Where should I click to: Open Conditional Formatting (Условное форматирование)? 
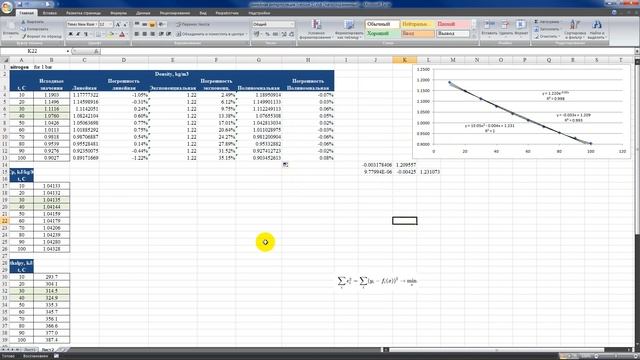pyautogui.click(x=316, y=29)
